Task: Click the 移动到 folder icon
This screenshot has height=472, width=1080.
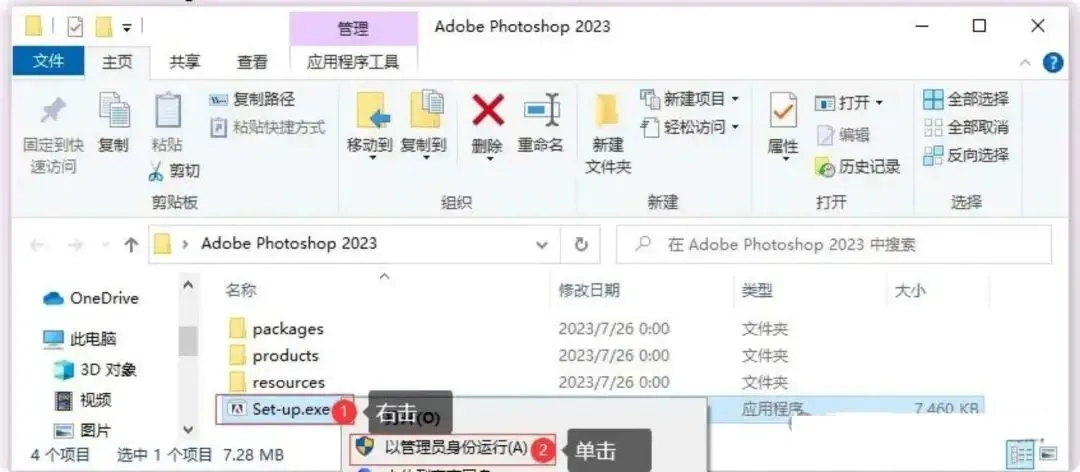Action: pos(373,110)
